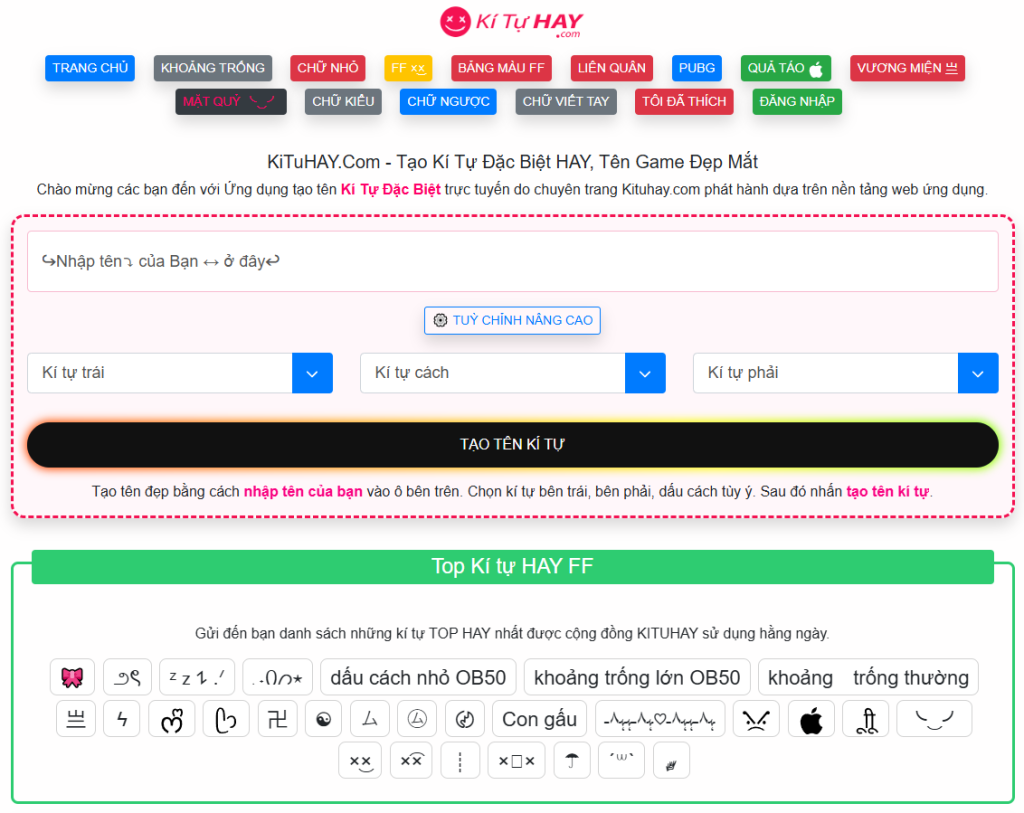This screenshot has height=813, width=1024.
Task: Select the heartbeat line symbol
Action: point(660,719)
